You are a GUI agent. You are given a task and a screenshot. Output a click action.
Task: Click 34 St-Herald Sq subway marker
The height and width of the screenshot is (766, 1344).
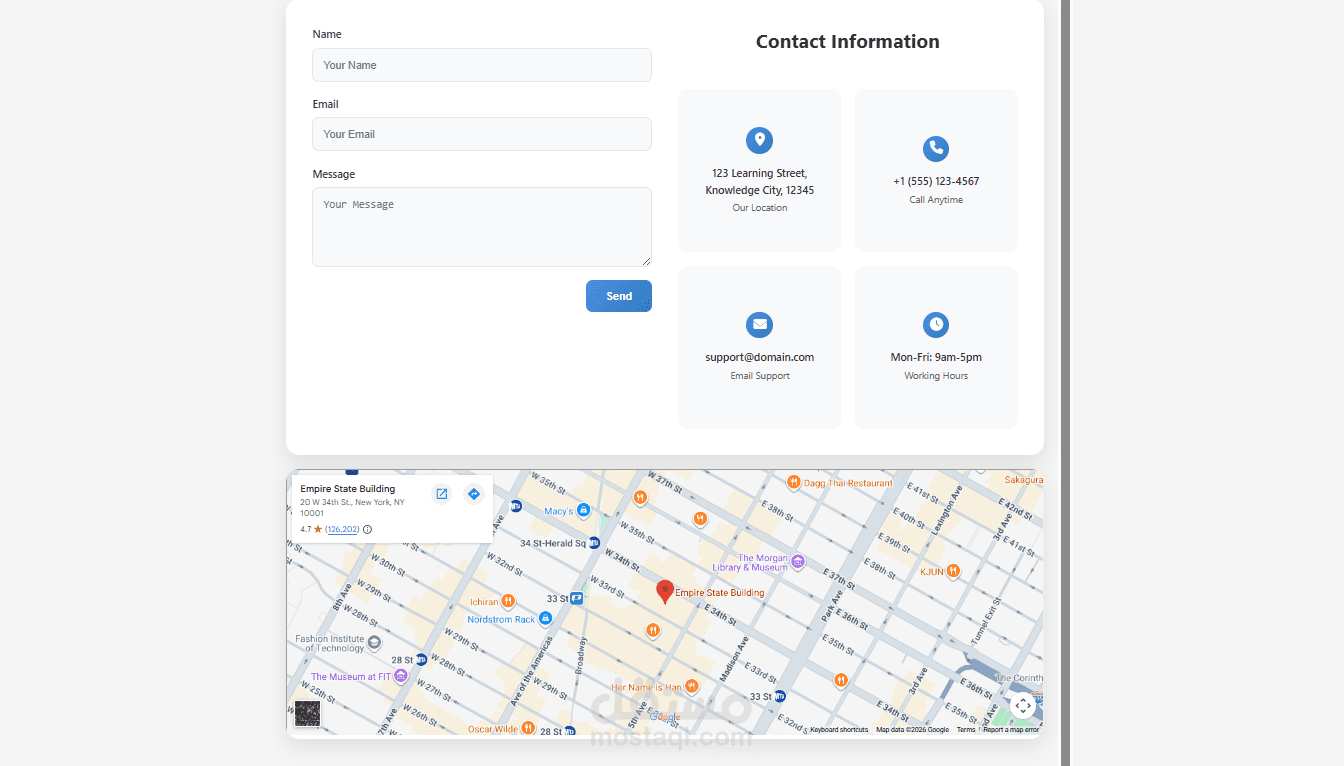pos(594,543)
